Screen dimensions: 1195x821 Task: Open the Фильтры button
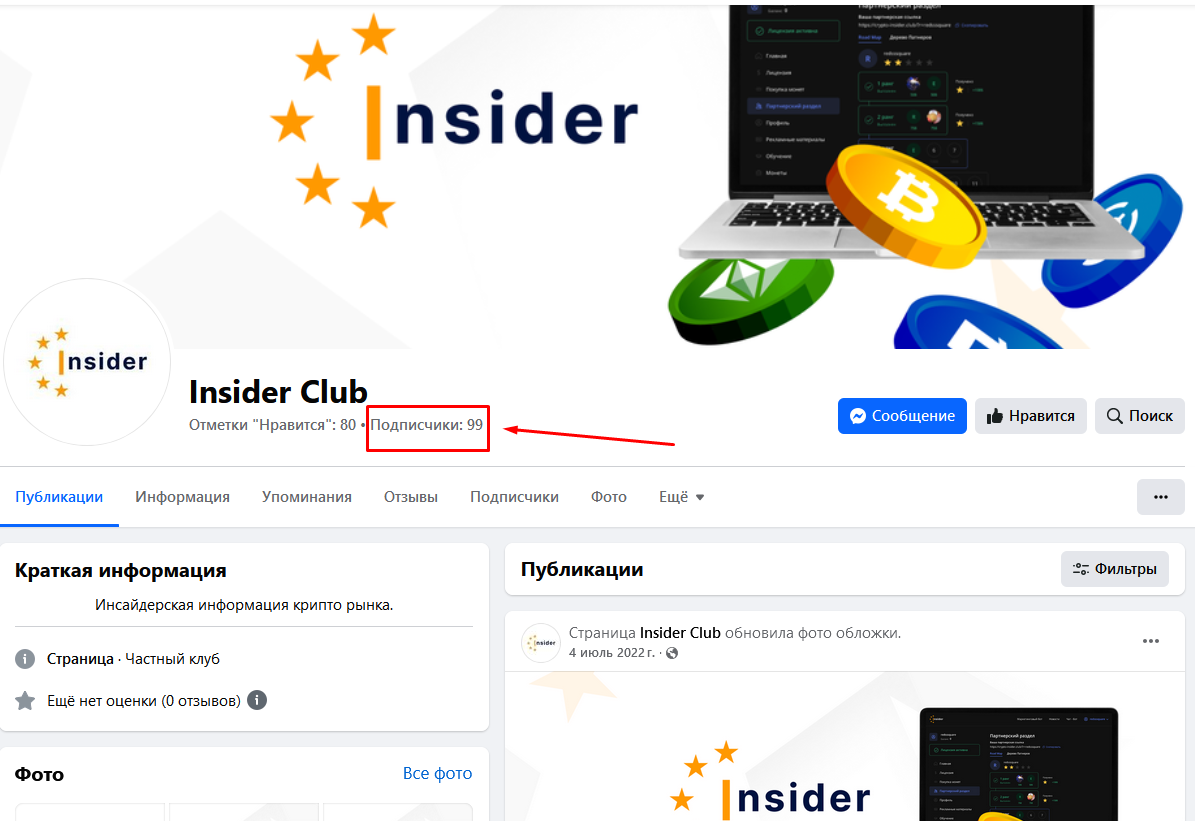(x=1114, y=569)
